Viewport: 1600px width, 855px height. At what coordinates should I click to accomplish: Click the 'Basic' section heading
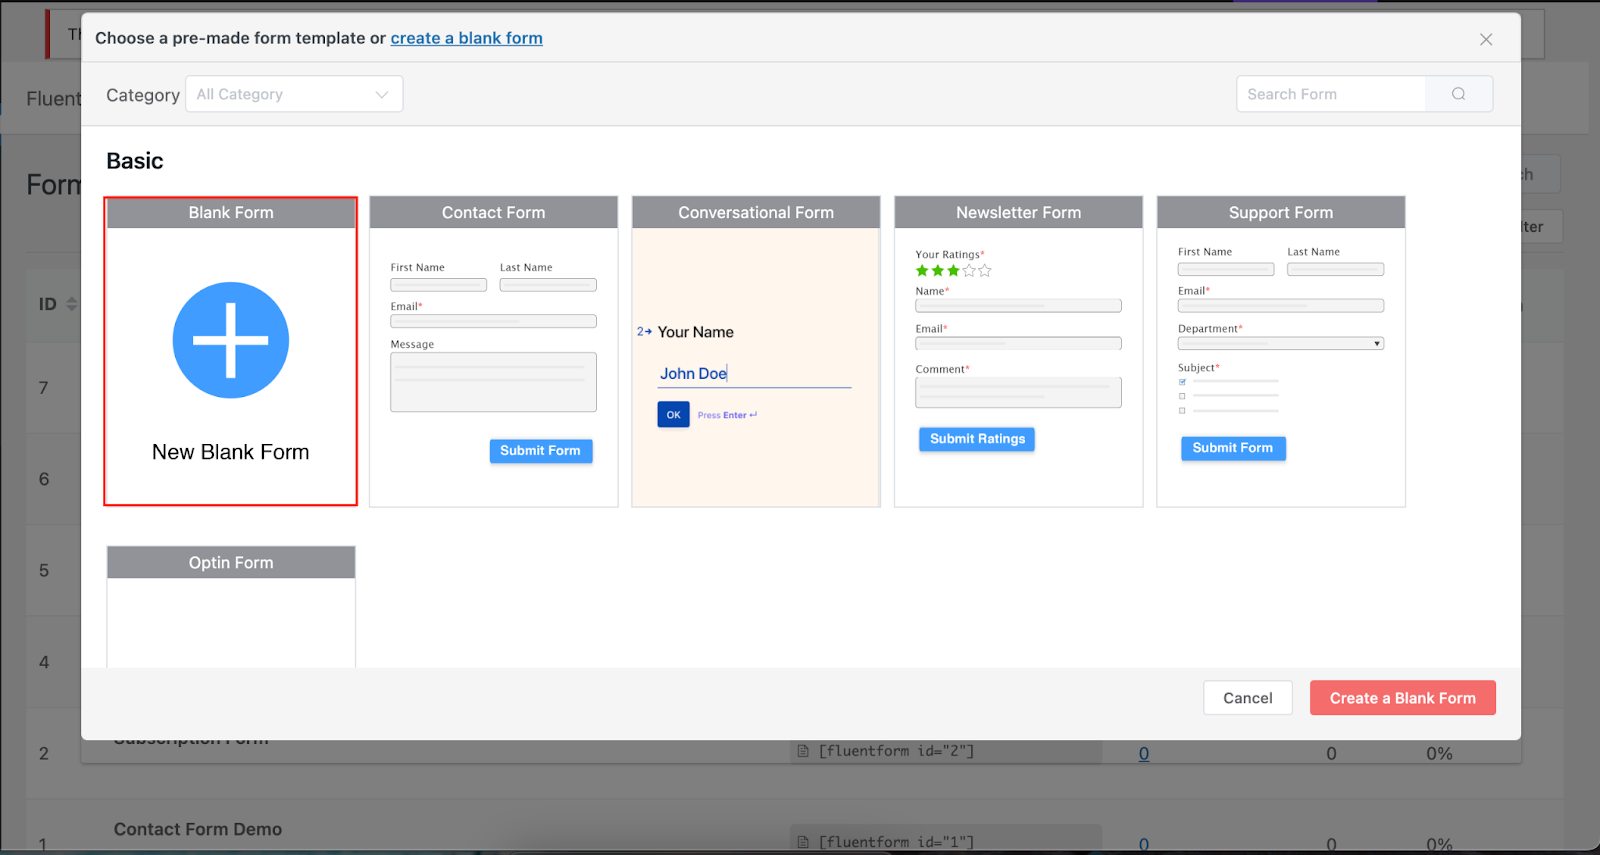point(135,161)
